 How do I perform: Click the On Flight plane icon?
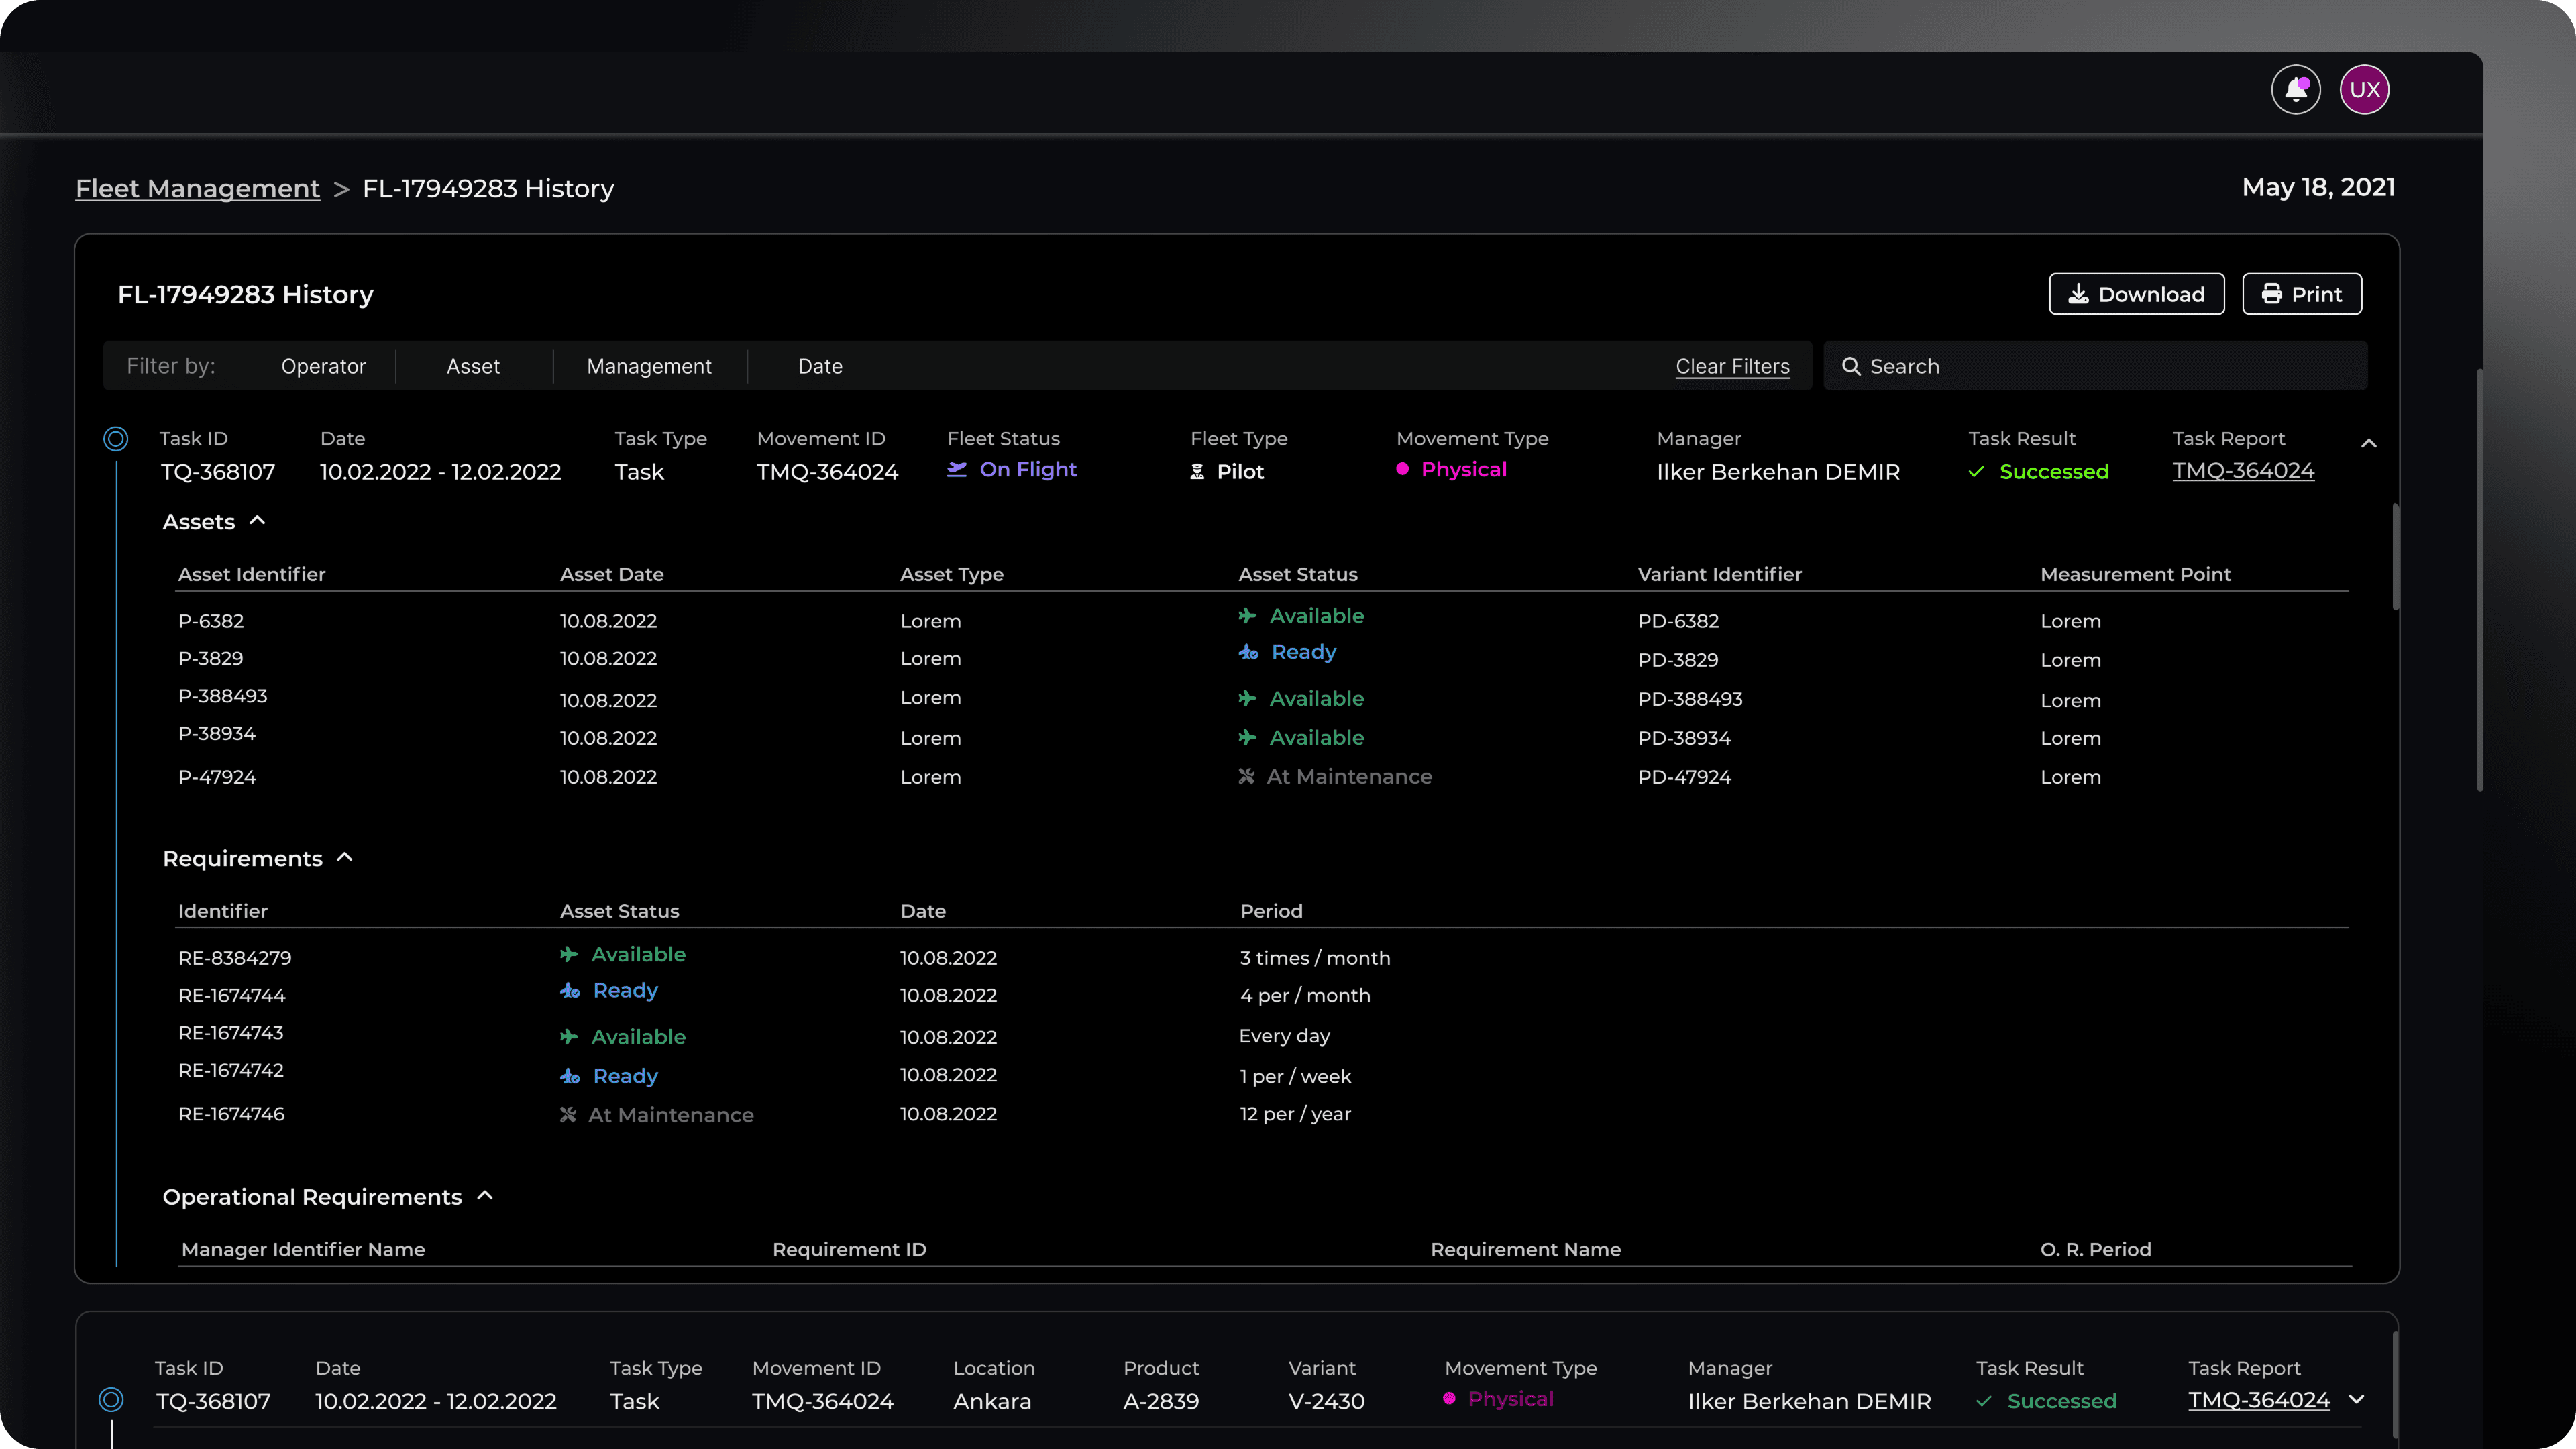[957, 469]
